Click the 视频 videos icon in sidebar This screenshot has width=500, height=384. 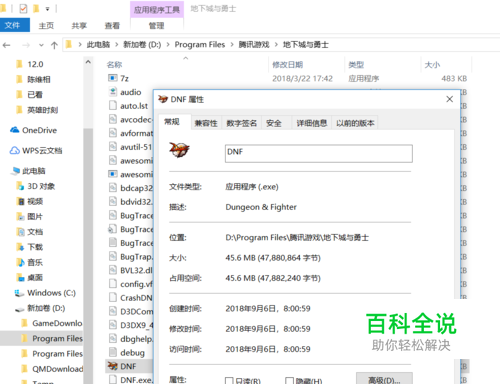(x=20, y=201)
